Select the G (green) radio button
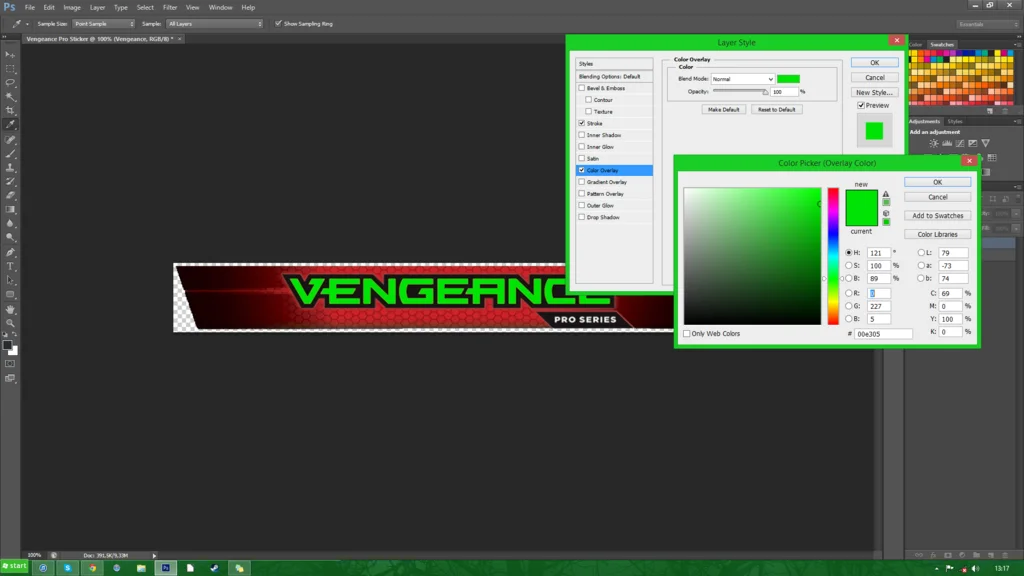Screen dimensions: 1024x576 [849, 306]
